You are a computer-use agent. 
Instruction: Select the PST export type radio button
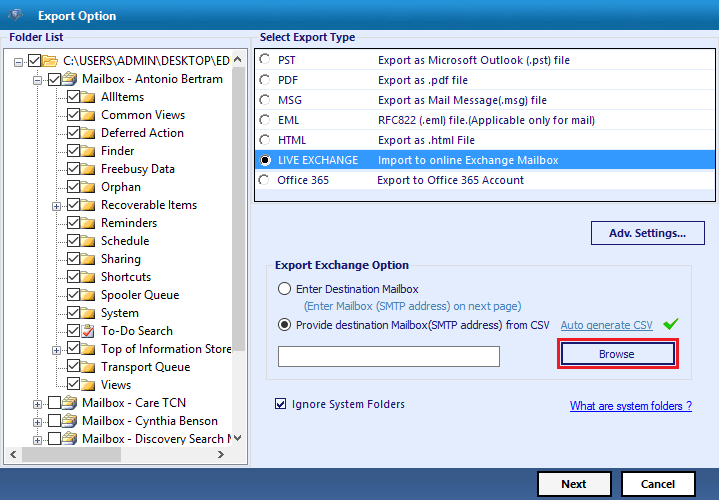click(x=265, y=60)
